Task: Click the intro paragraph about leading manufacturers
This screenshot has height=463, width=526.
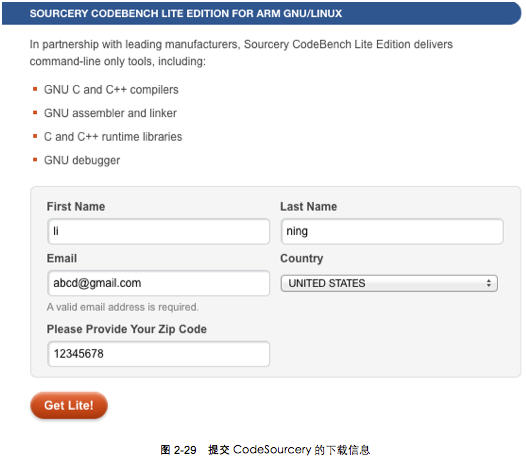Action: pos(241,53)
